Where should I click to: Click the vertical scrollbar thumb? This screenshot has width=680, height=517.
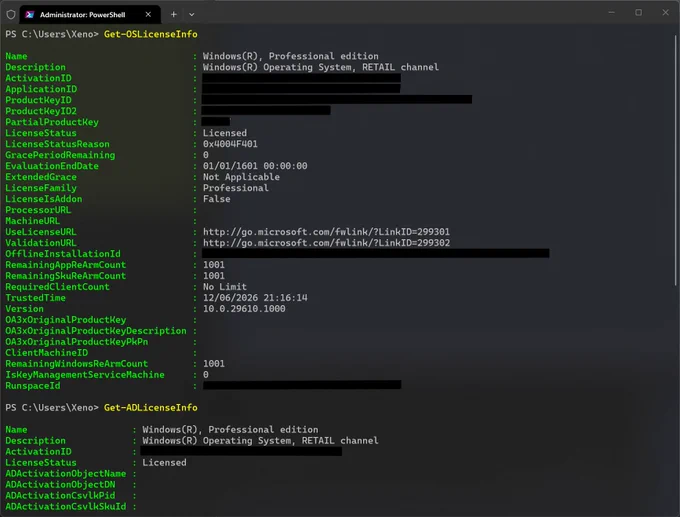click(676, 160)
